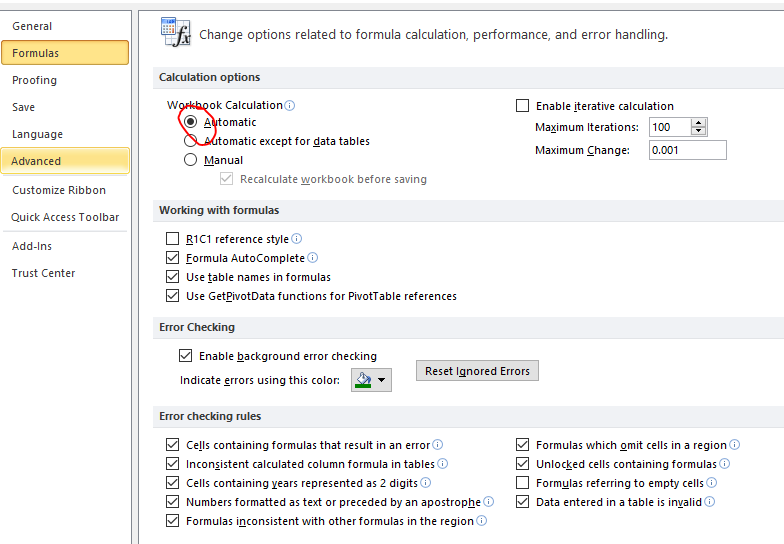Viewport: 784px width, 544px height.
Task: Click info icon after 'Formulas referring to empty cells'
Action: [712, 482]
